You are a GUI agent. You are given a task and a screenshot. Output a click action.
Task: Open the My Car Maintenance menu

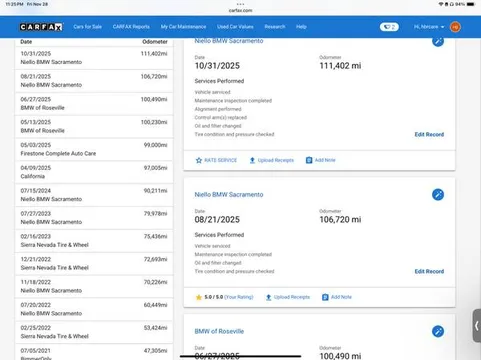[183, 27]
